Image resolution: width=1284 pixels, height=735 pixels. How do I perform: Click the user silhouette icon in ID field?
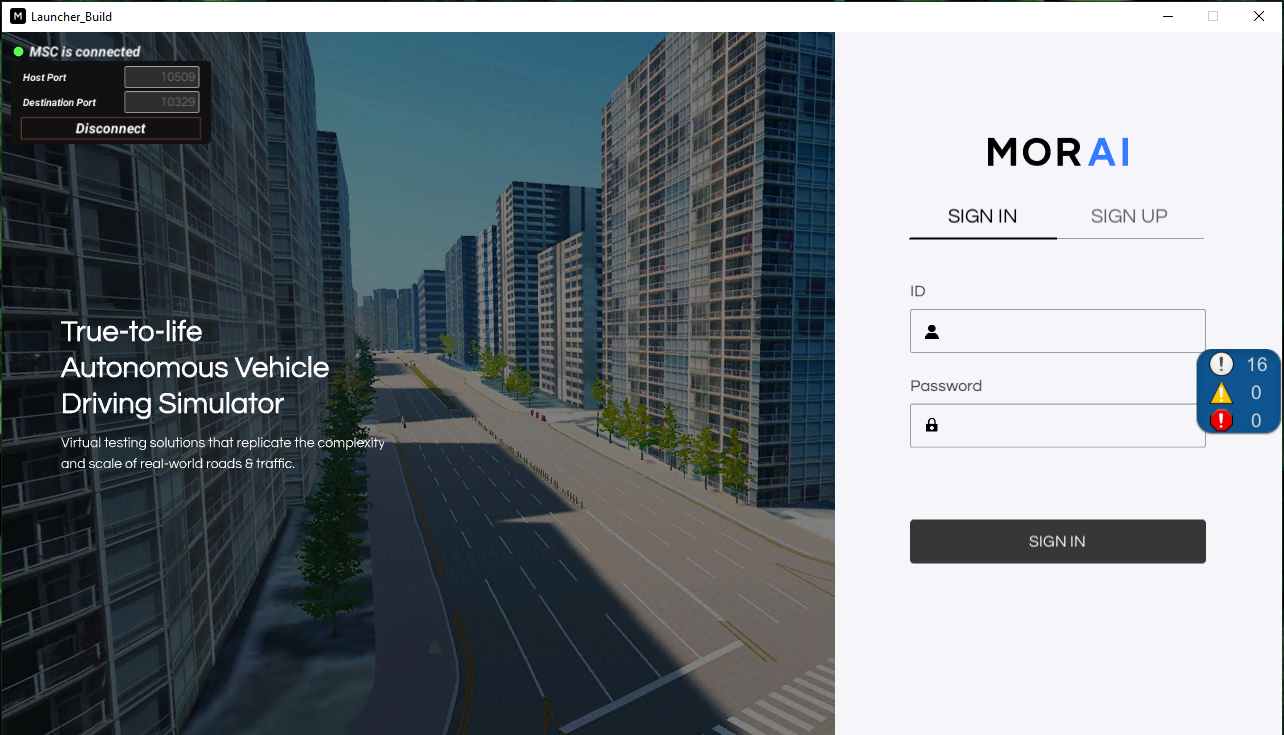click(932, 332)
